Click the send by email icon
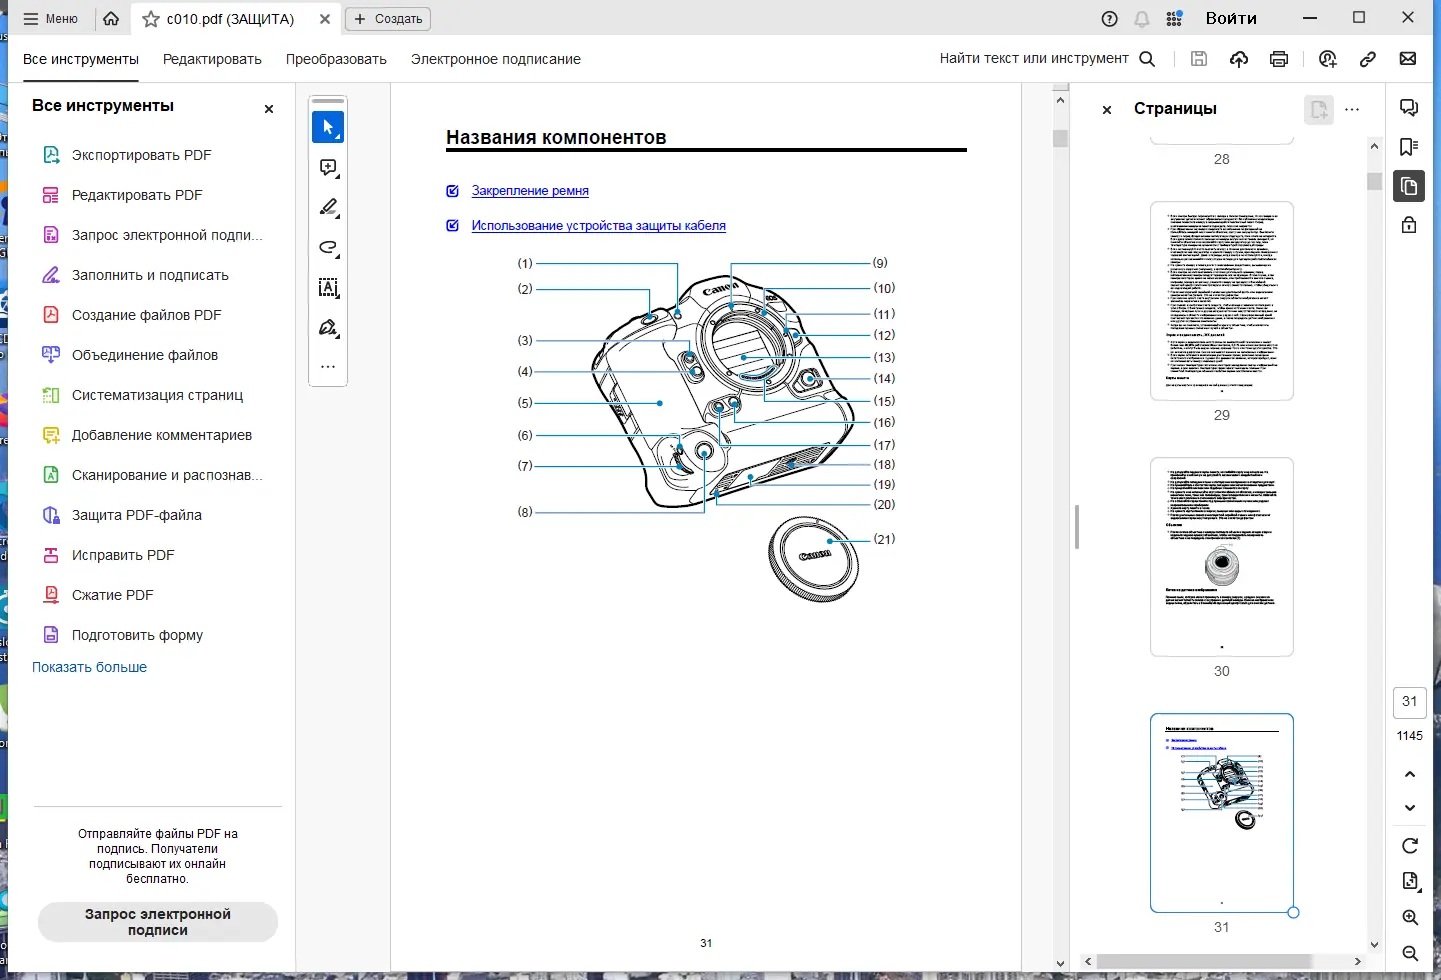Viewport: 1441px width, 980px height. tap(1409, 58)
